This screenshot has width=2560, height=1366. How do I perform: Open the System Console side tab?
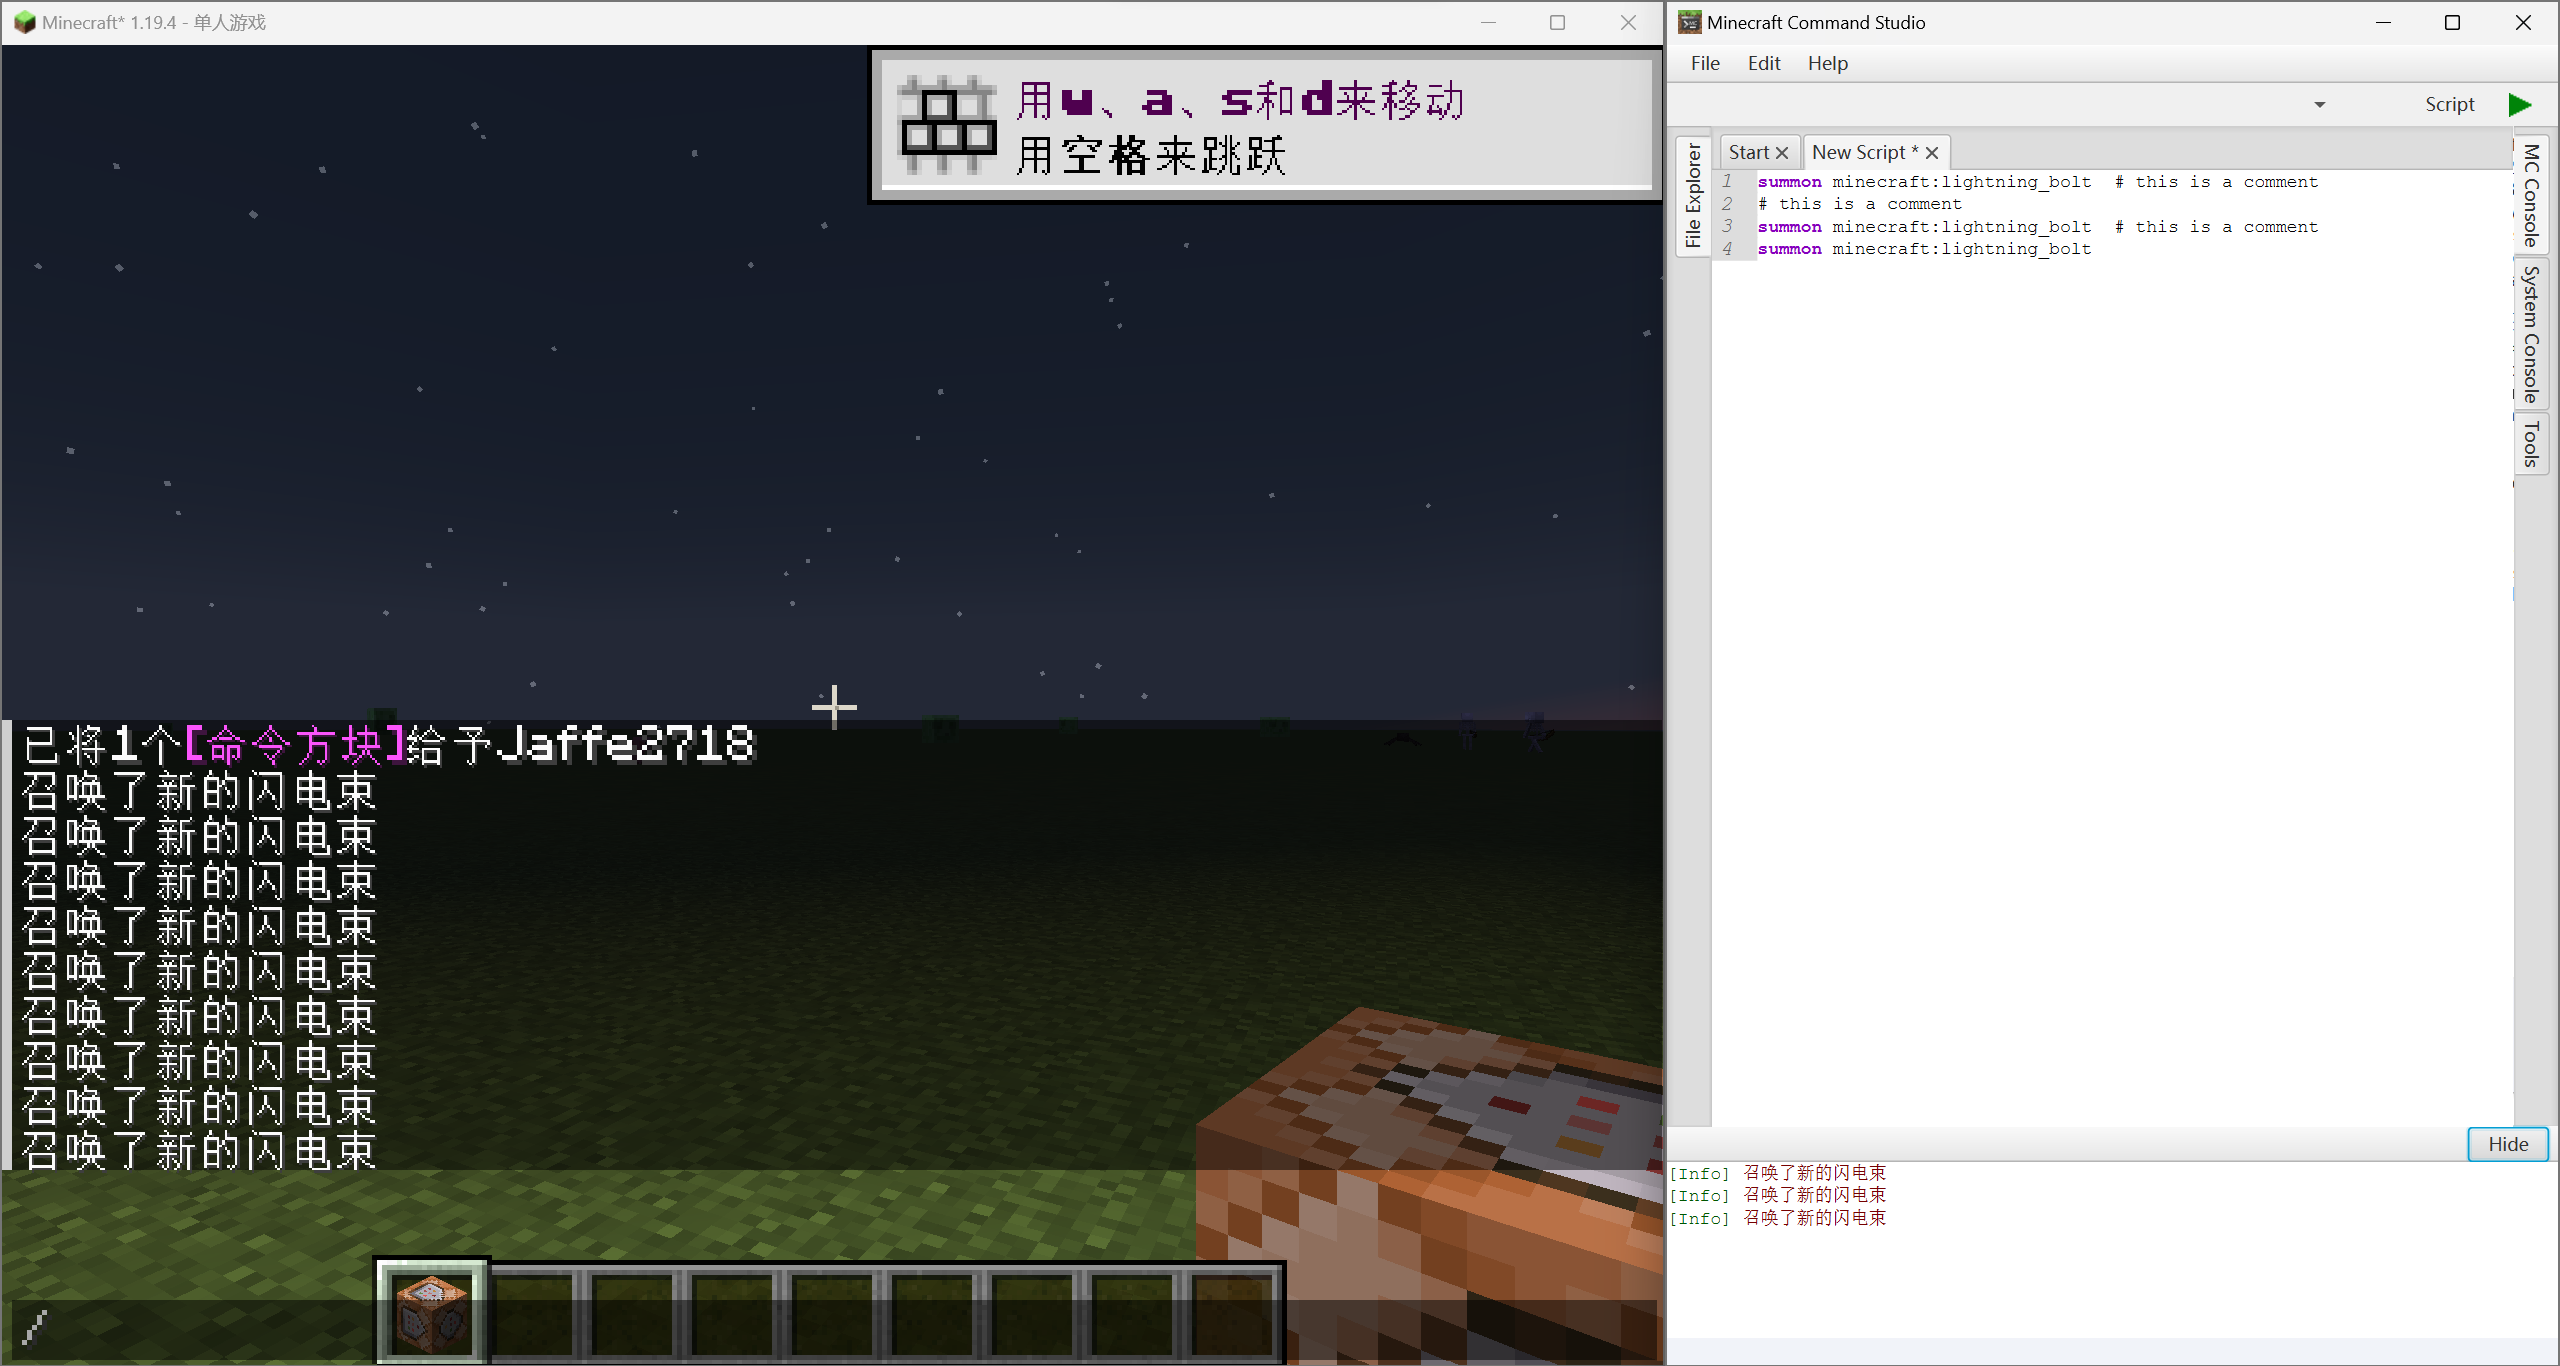click(x=2531, y=334)
